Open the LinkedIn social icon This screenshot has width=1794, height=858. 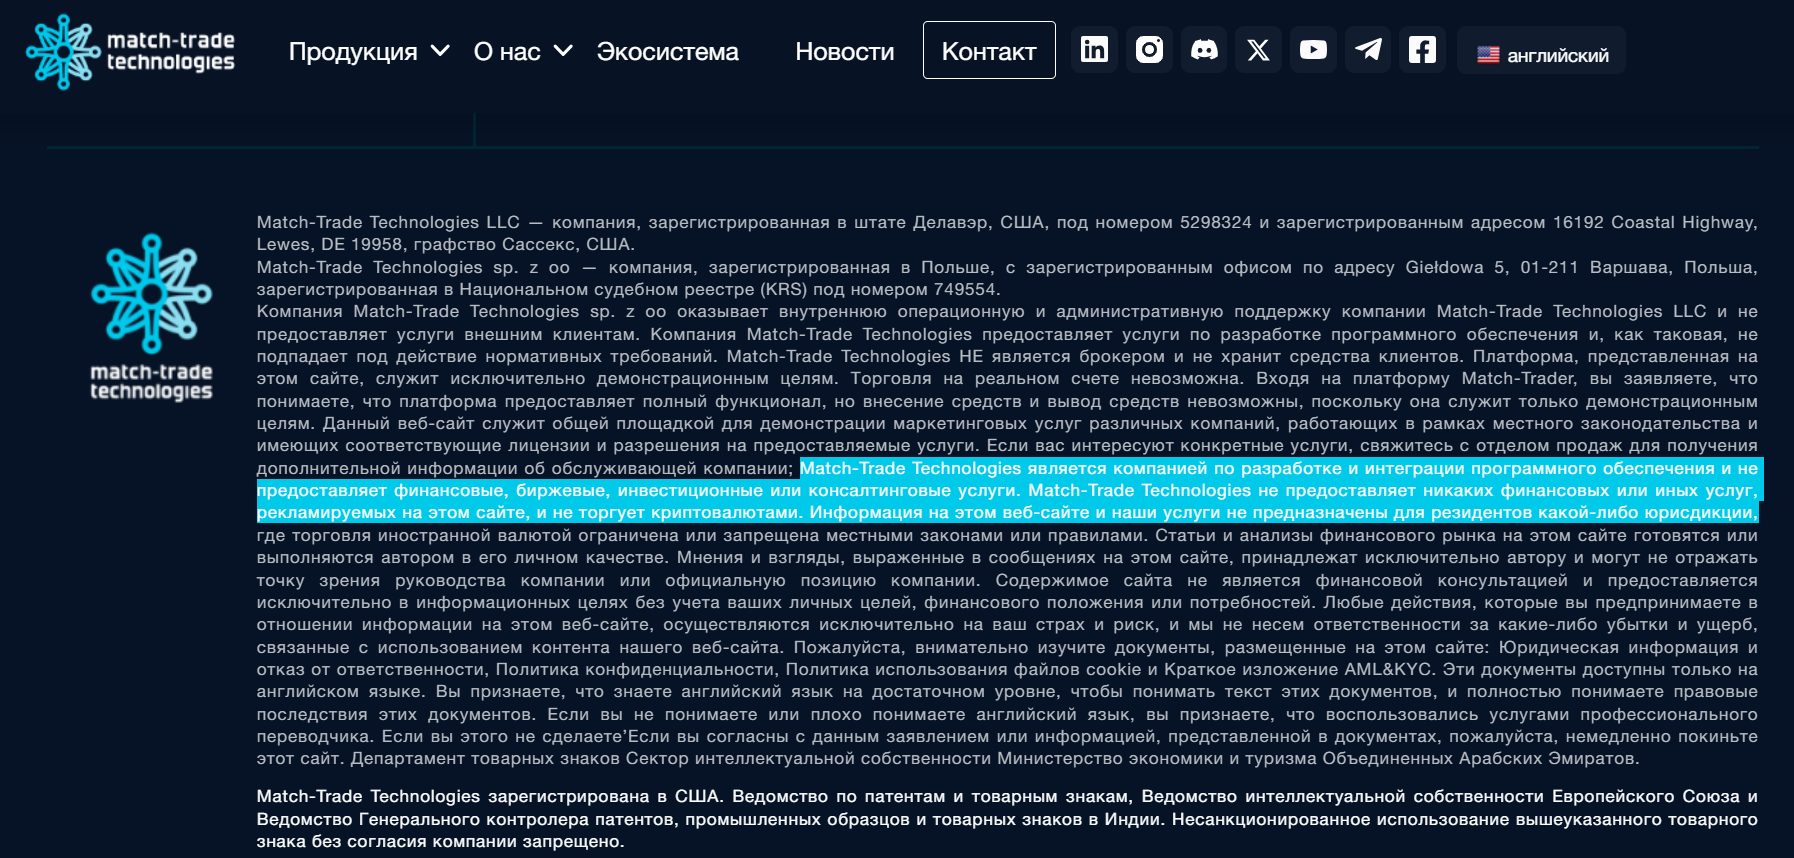tap(1095, 50)
